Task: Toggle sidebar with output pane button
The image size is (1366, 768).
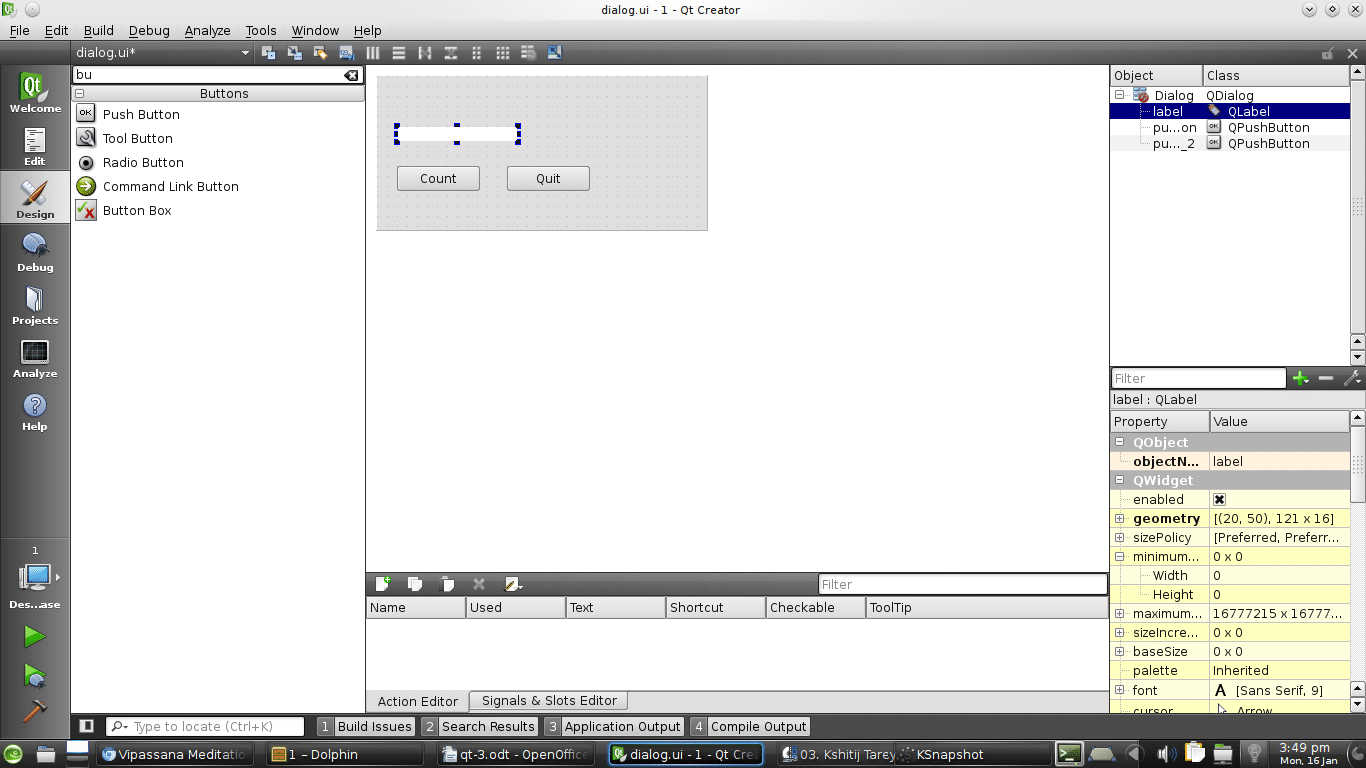Action: point(87,726)
